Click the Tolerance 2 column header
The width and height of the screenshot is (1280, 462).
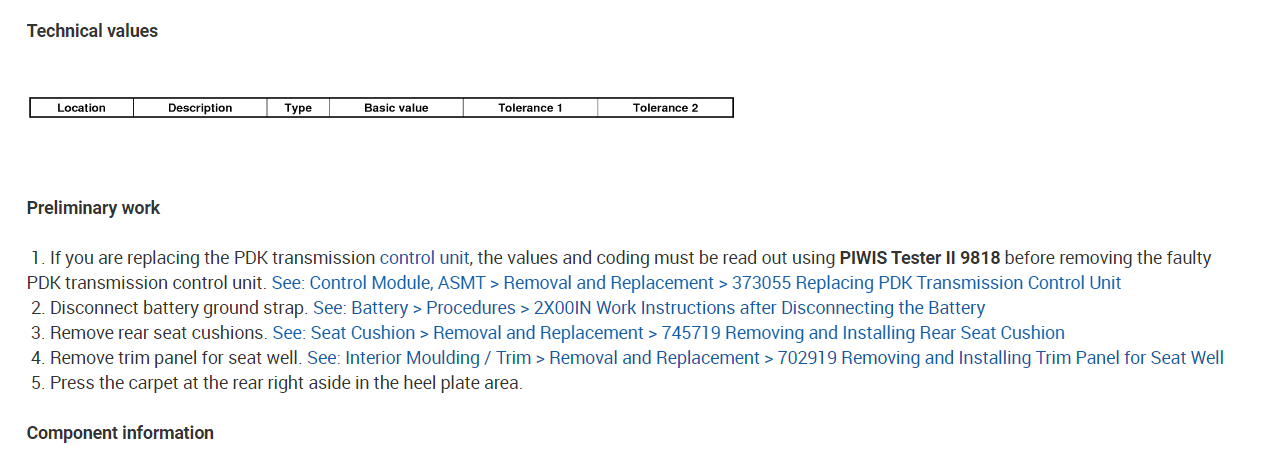(x=665, y=108)
